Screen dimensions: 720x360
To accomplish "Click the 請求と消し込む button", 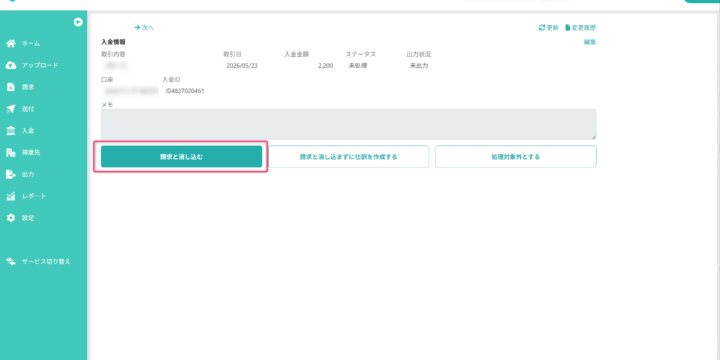I will click(181, 157).
